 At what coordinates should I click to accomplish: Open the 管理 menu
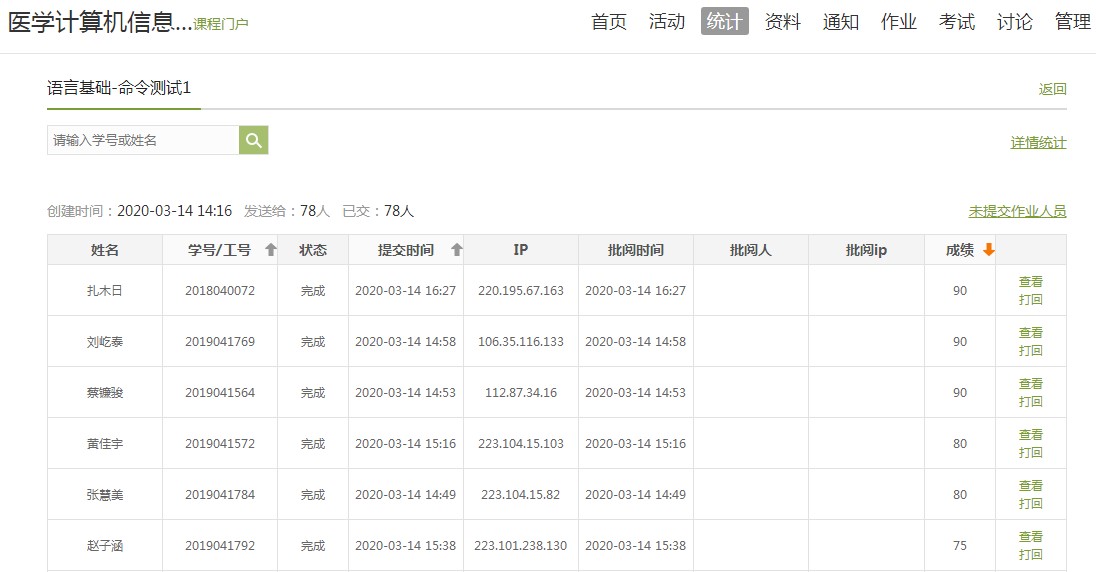point(1073,22)
